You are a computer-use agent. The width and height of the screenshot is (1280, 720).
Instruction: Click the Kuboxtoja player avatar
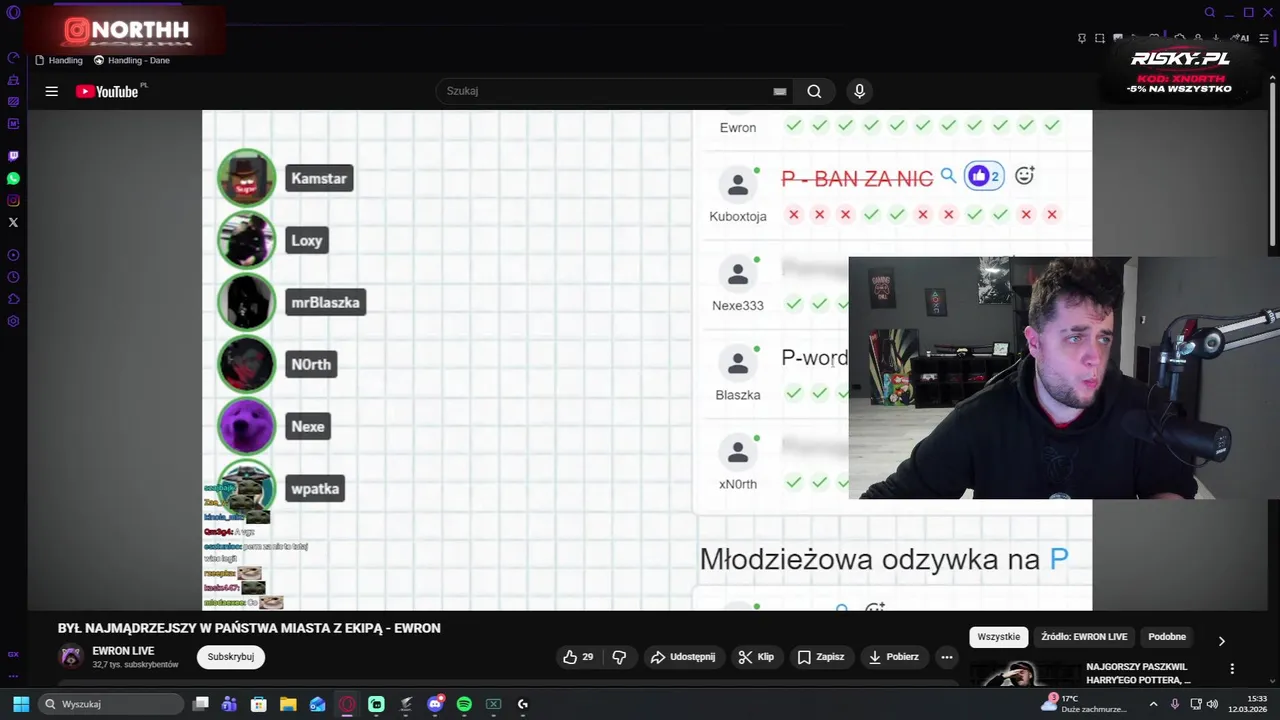(x=738, y=184)
